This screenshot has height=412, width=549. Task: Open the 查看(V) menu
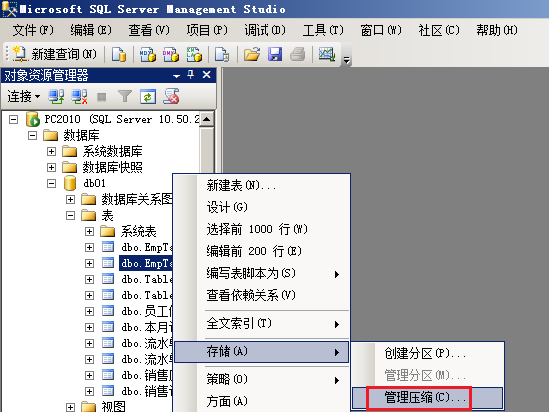coord(149,30)
